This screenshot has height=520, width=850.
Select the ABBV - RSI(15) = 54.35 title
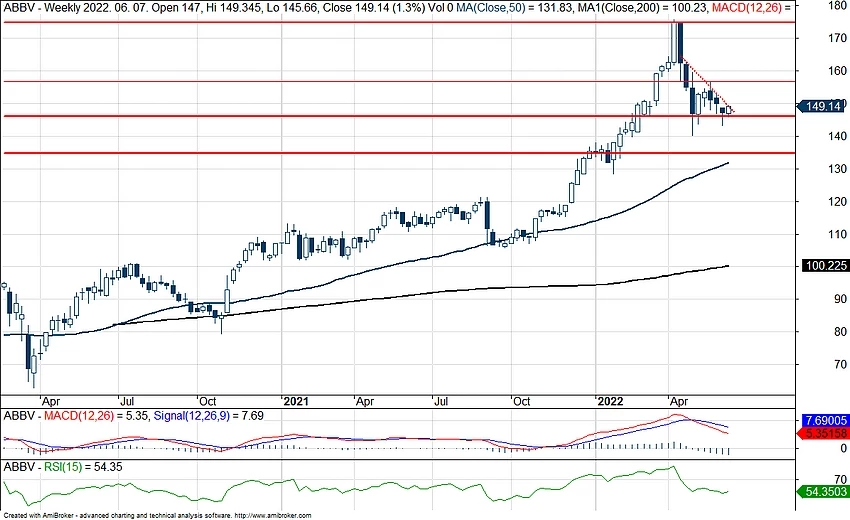(x=62, y=467)
